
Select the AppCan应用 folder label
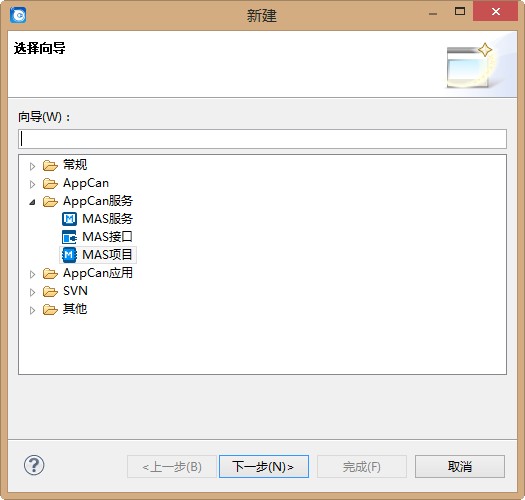[98, 273]
